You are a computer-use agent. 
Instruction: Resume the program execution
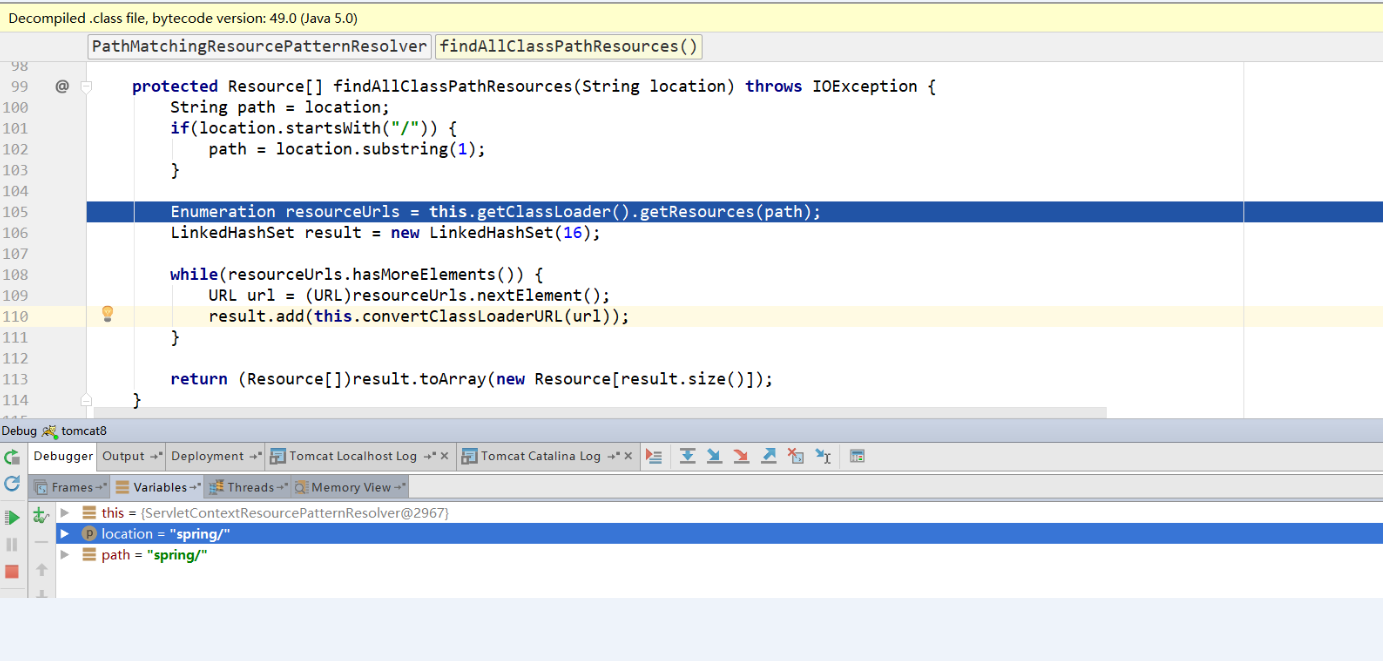[13, 517]
